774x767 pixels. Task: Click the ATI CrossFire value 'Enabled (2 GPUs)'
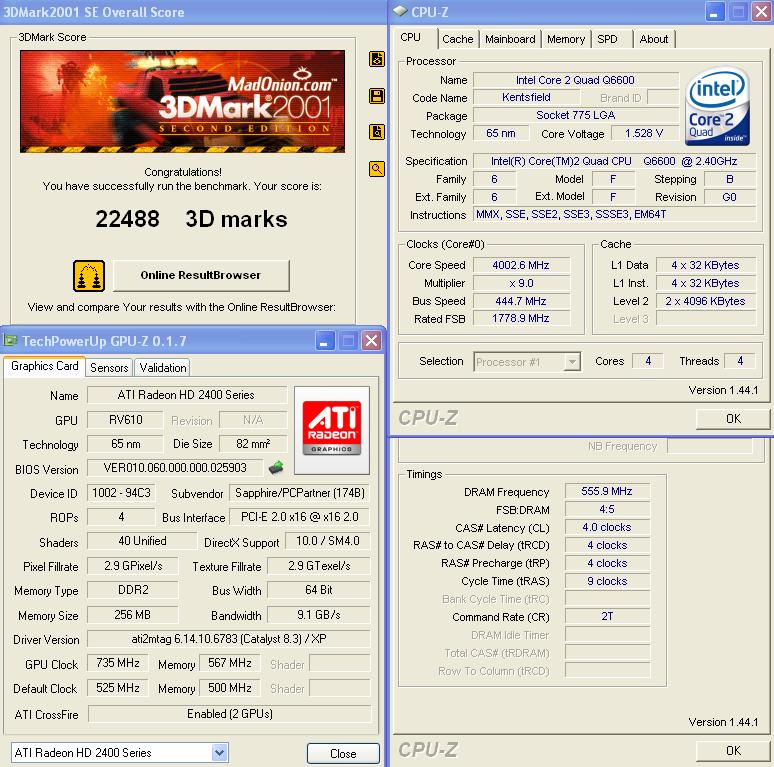(x=230, y=714)
